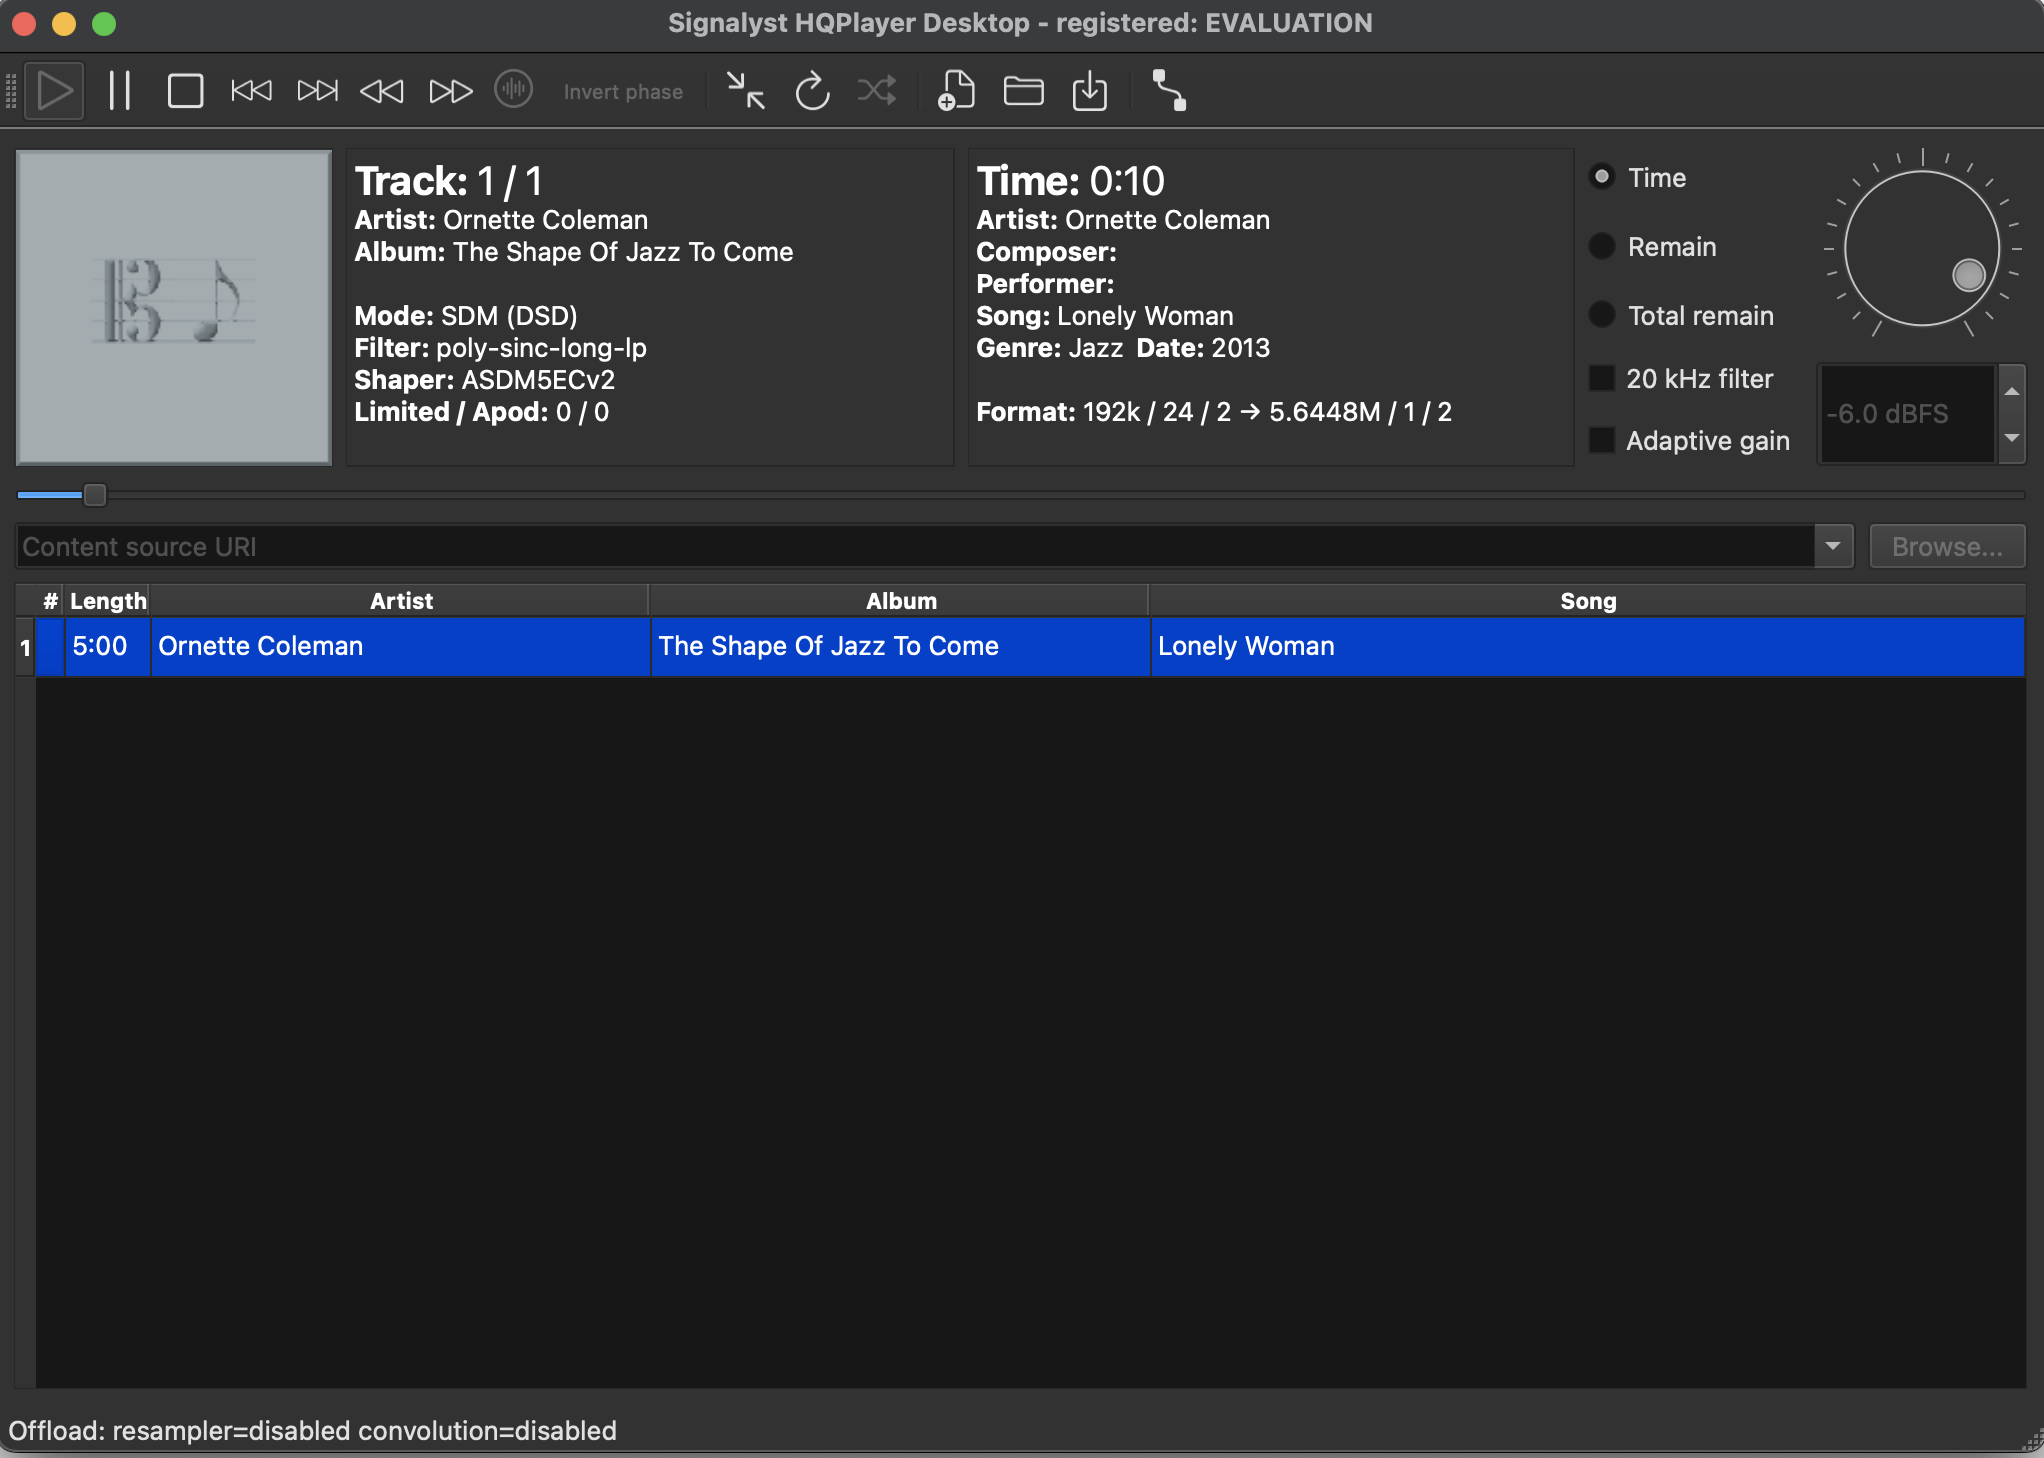Viewport: 2044px width, 1458px height.
Task: Fast forward the current song
Action: (450, 91)
